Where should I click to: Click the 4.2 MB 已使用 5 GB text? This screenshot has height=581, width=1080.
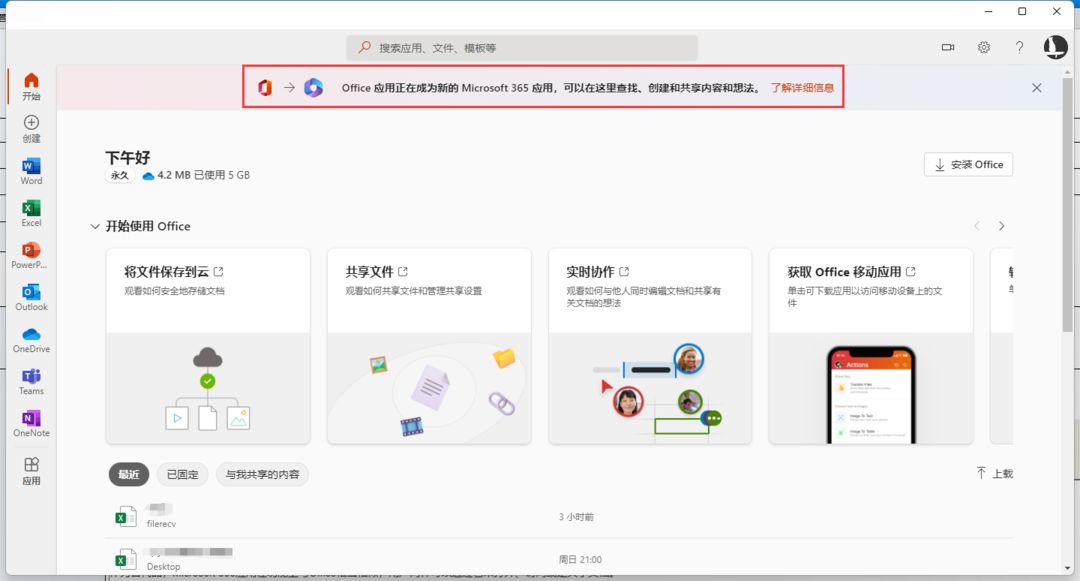click(x=203, y=176)
